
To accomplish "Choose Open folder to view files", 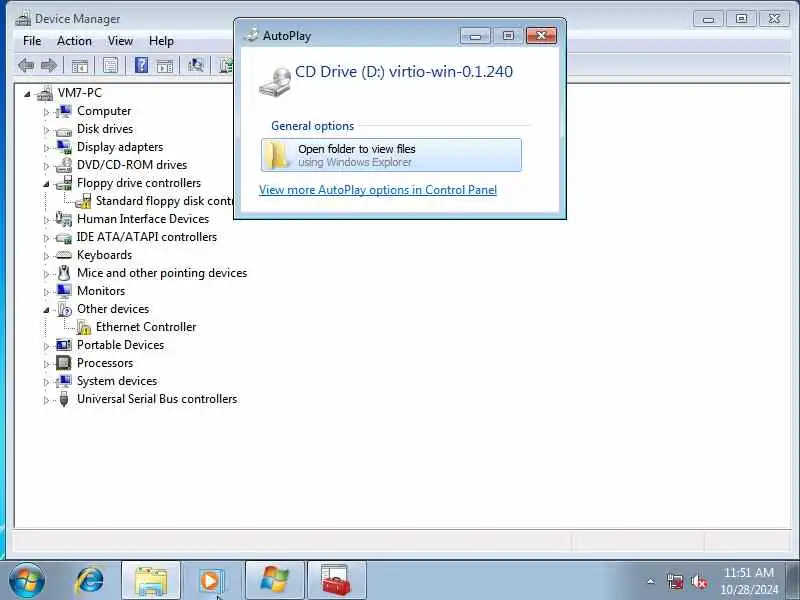I will click(391, 155).
